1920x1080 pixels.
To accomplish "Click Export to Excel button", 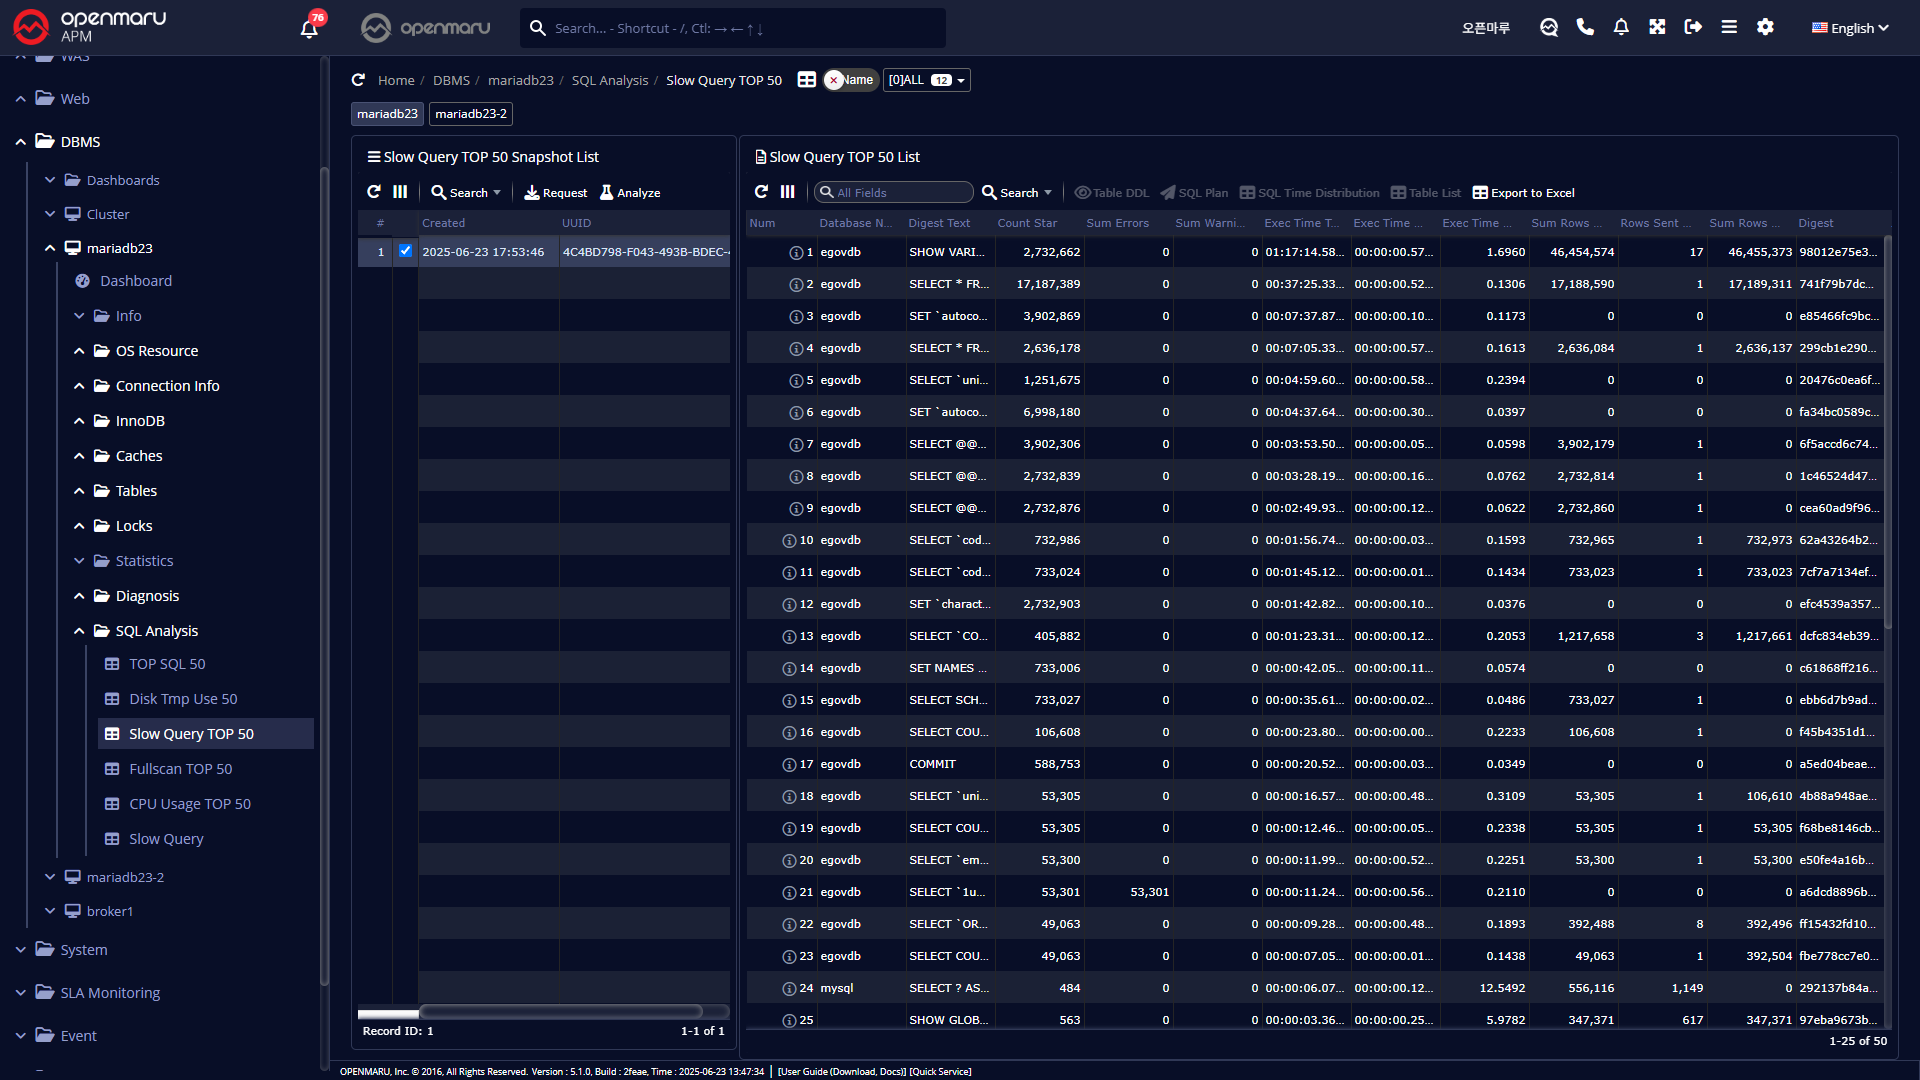I will pos(1523,193).
